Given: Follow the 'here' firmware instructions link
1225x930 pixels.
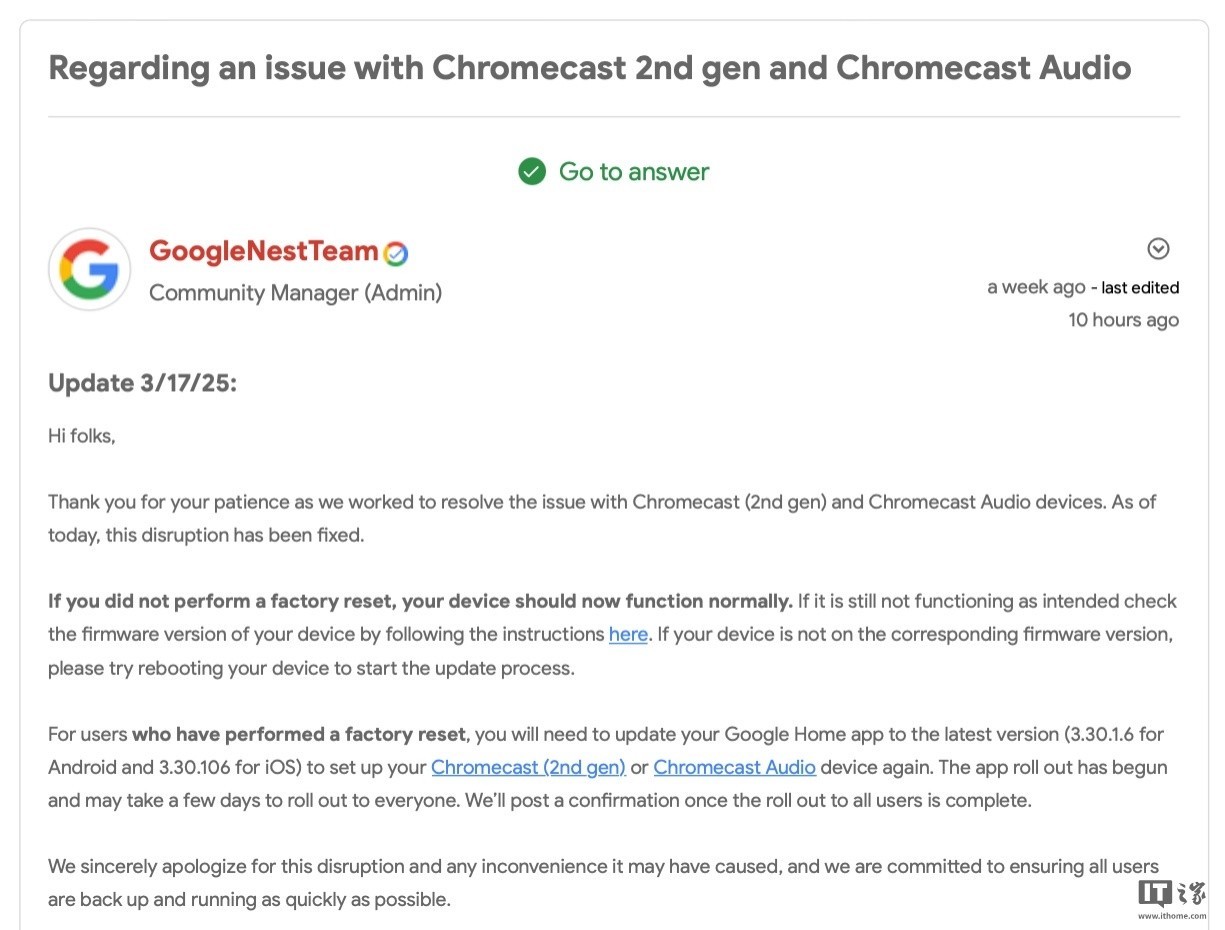Looking at the screenshot, I should coord(628,634).
